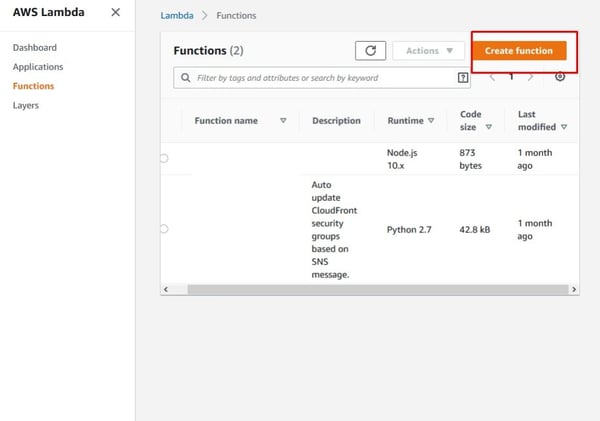600x421 pixels.
Task: Click the Description column header
Action: [x=336, y=121]
